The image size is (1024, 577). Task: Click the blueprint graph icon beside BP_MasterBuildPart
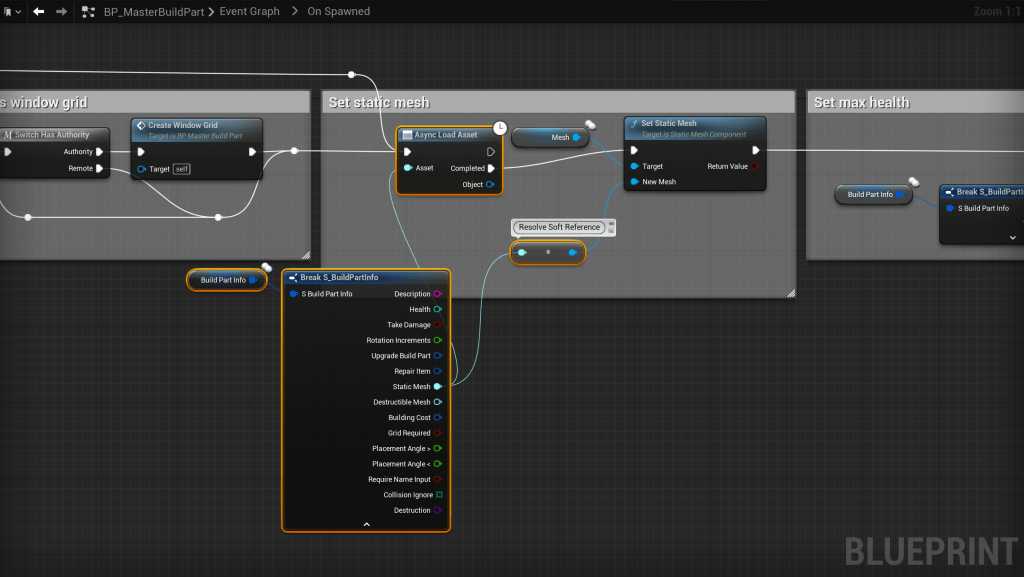click(89, 11)
